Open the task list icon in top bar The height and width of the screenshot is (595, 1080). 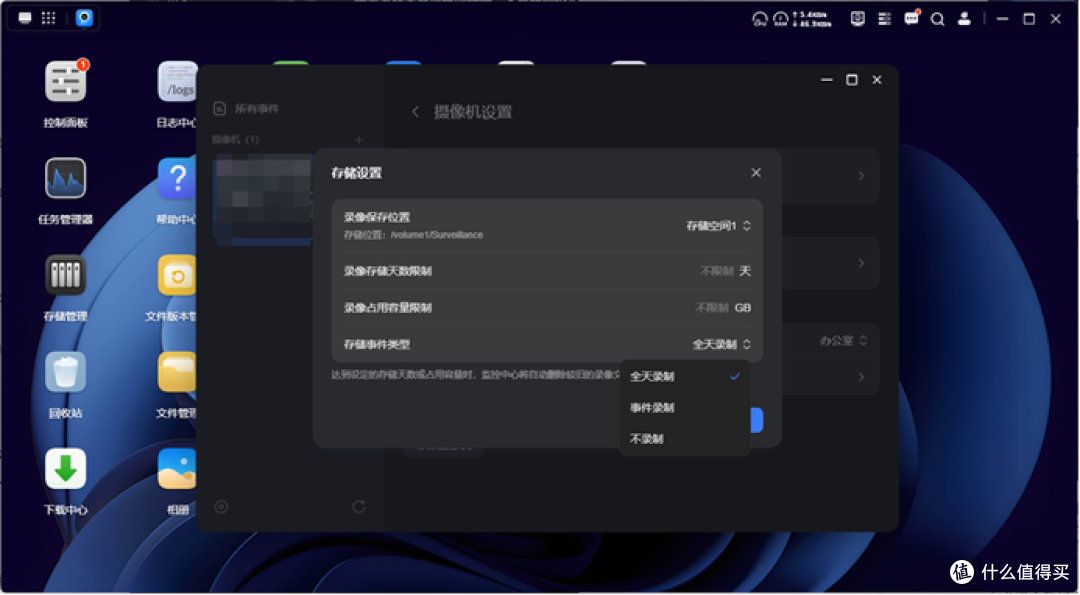[x=884, y=19]
